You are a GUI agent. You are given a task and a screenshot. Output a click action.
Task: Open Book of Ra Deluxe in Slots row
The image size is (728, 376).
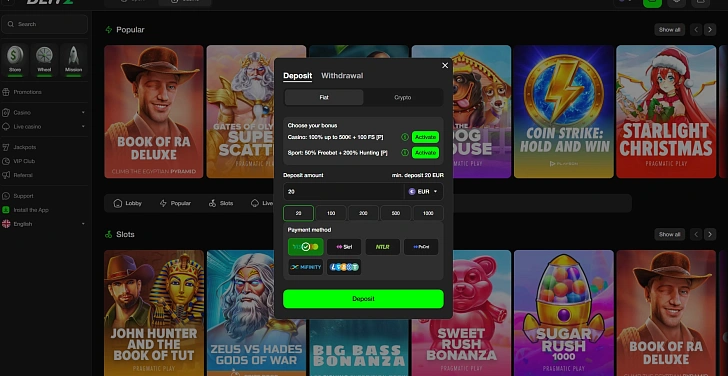click(666, 313)
